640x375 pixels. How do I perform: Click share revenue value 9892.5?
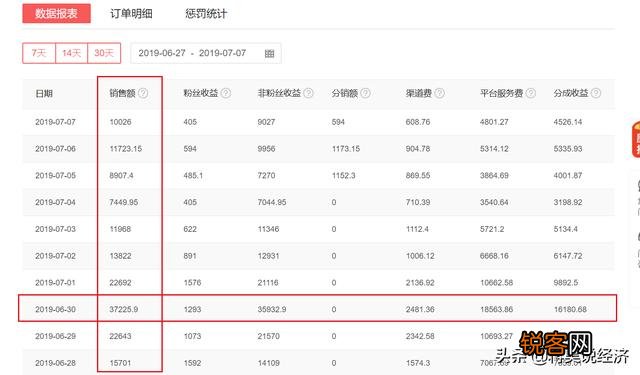click(x=566, y=282)
